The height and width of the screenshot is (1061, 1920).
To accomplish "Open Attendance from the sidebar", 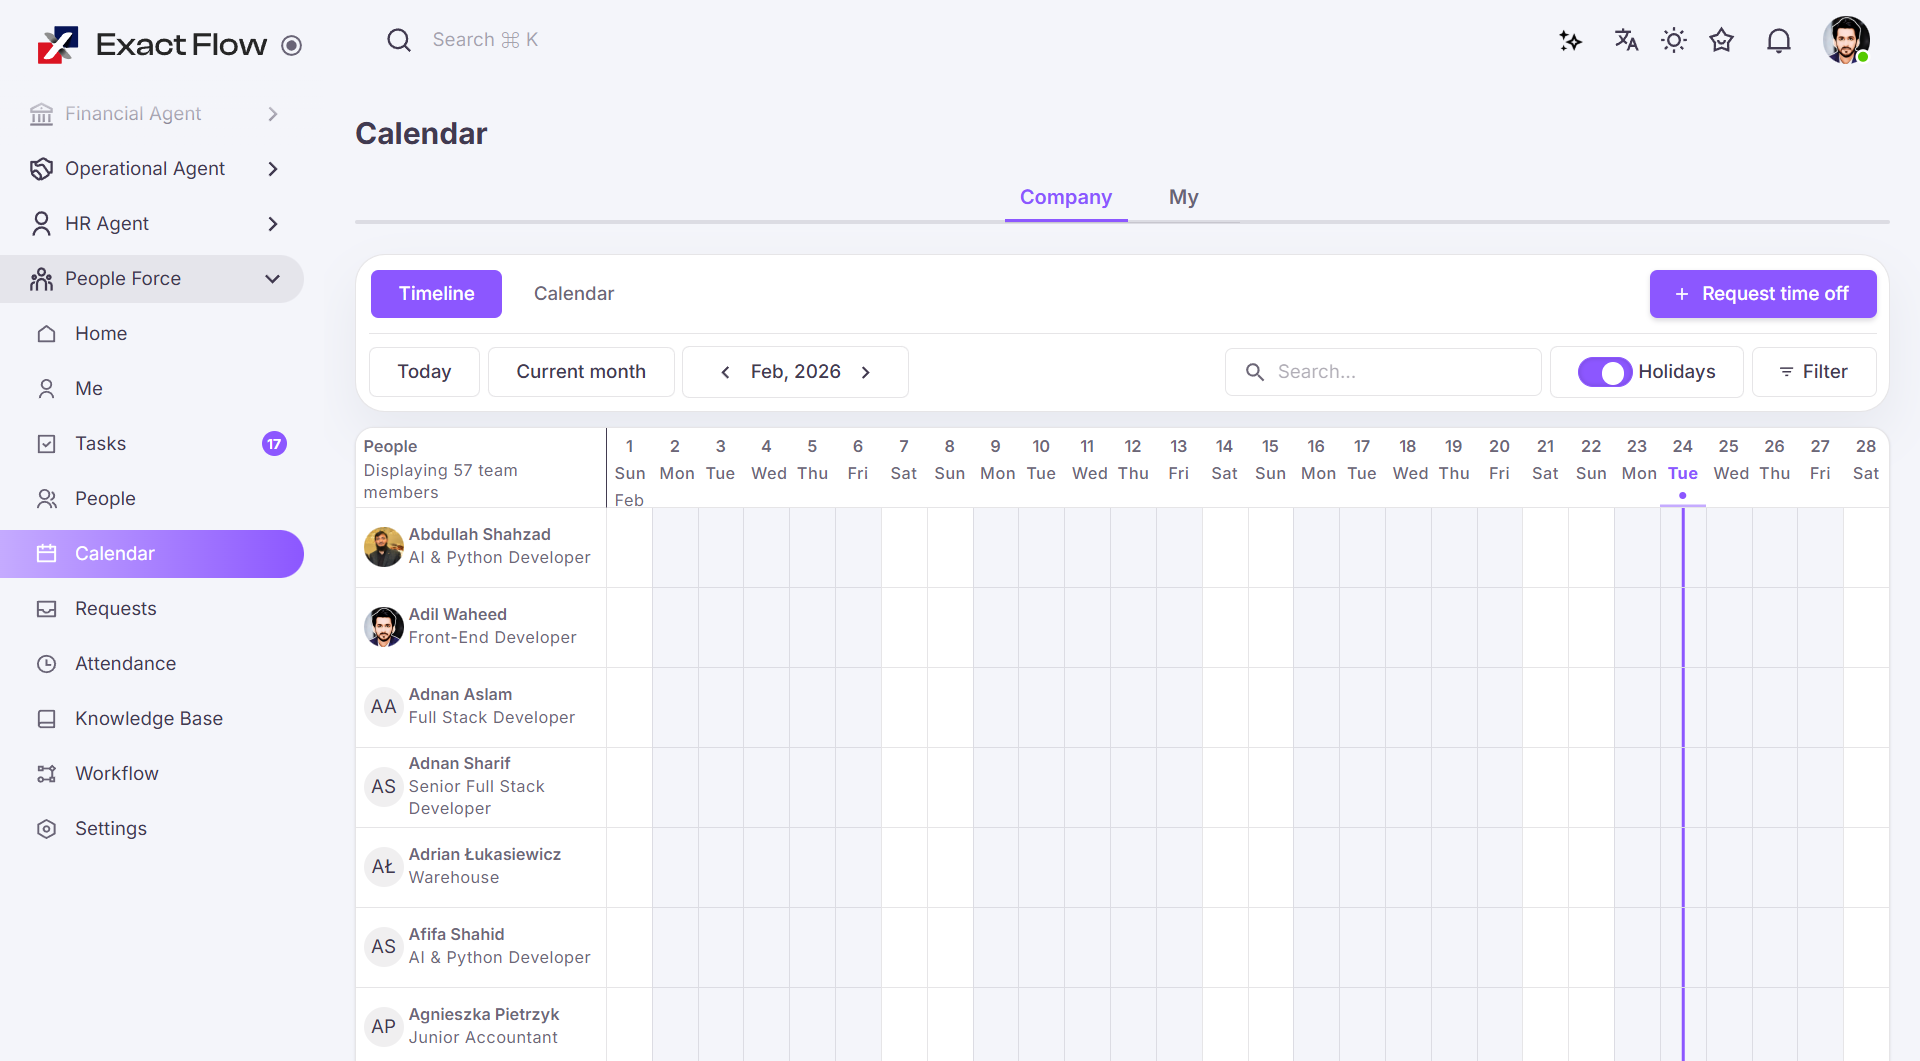I will [x=125, y=663].
